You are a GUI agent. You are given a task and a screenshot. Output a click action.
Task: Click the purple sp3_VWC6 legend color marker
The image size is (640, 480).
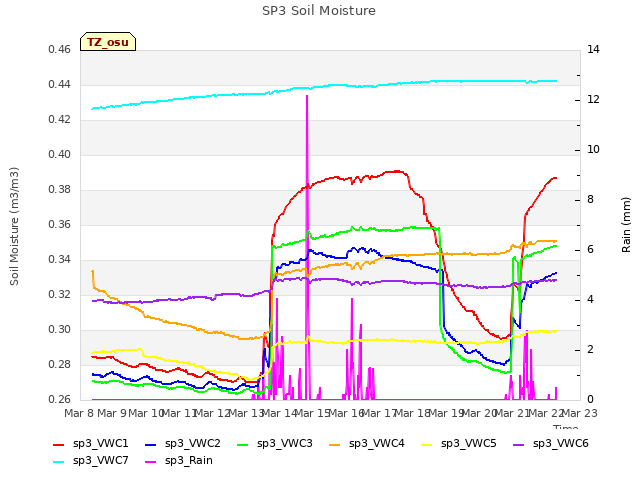[x=519, y=445]
